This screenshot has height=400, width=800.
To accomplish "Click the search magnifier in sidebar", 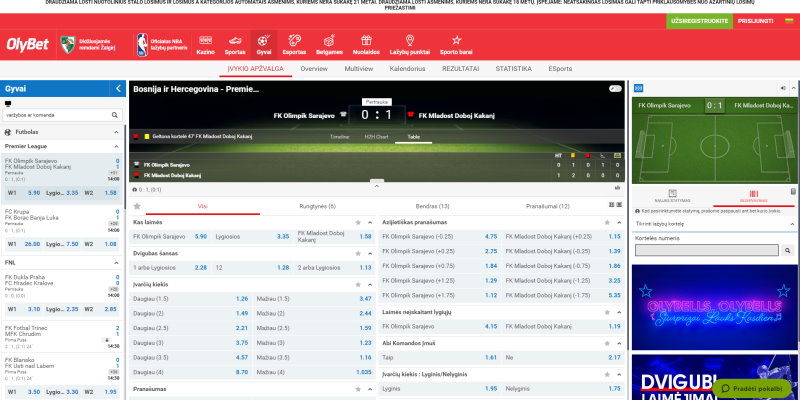I will (115, 115).
